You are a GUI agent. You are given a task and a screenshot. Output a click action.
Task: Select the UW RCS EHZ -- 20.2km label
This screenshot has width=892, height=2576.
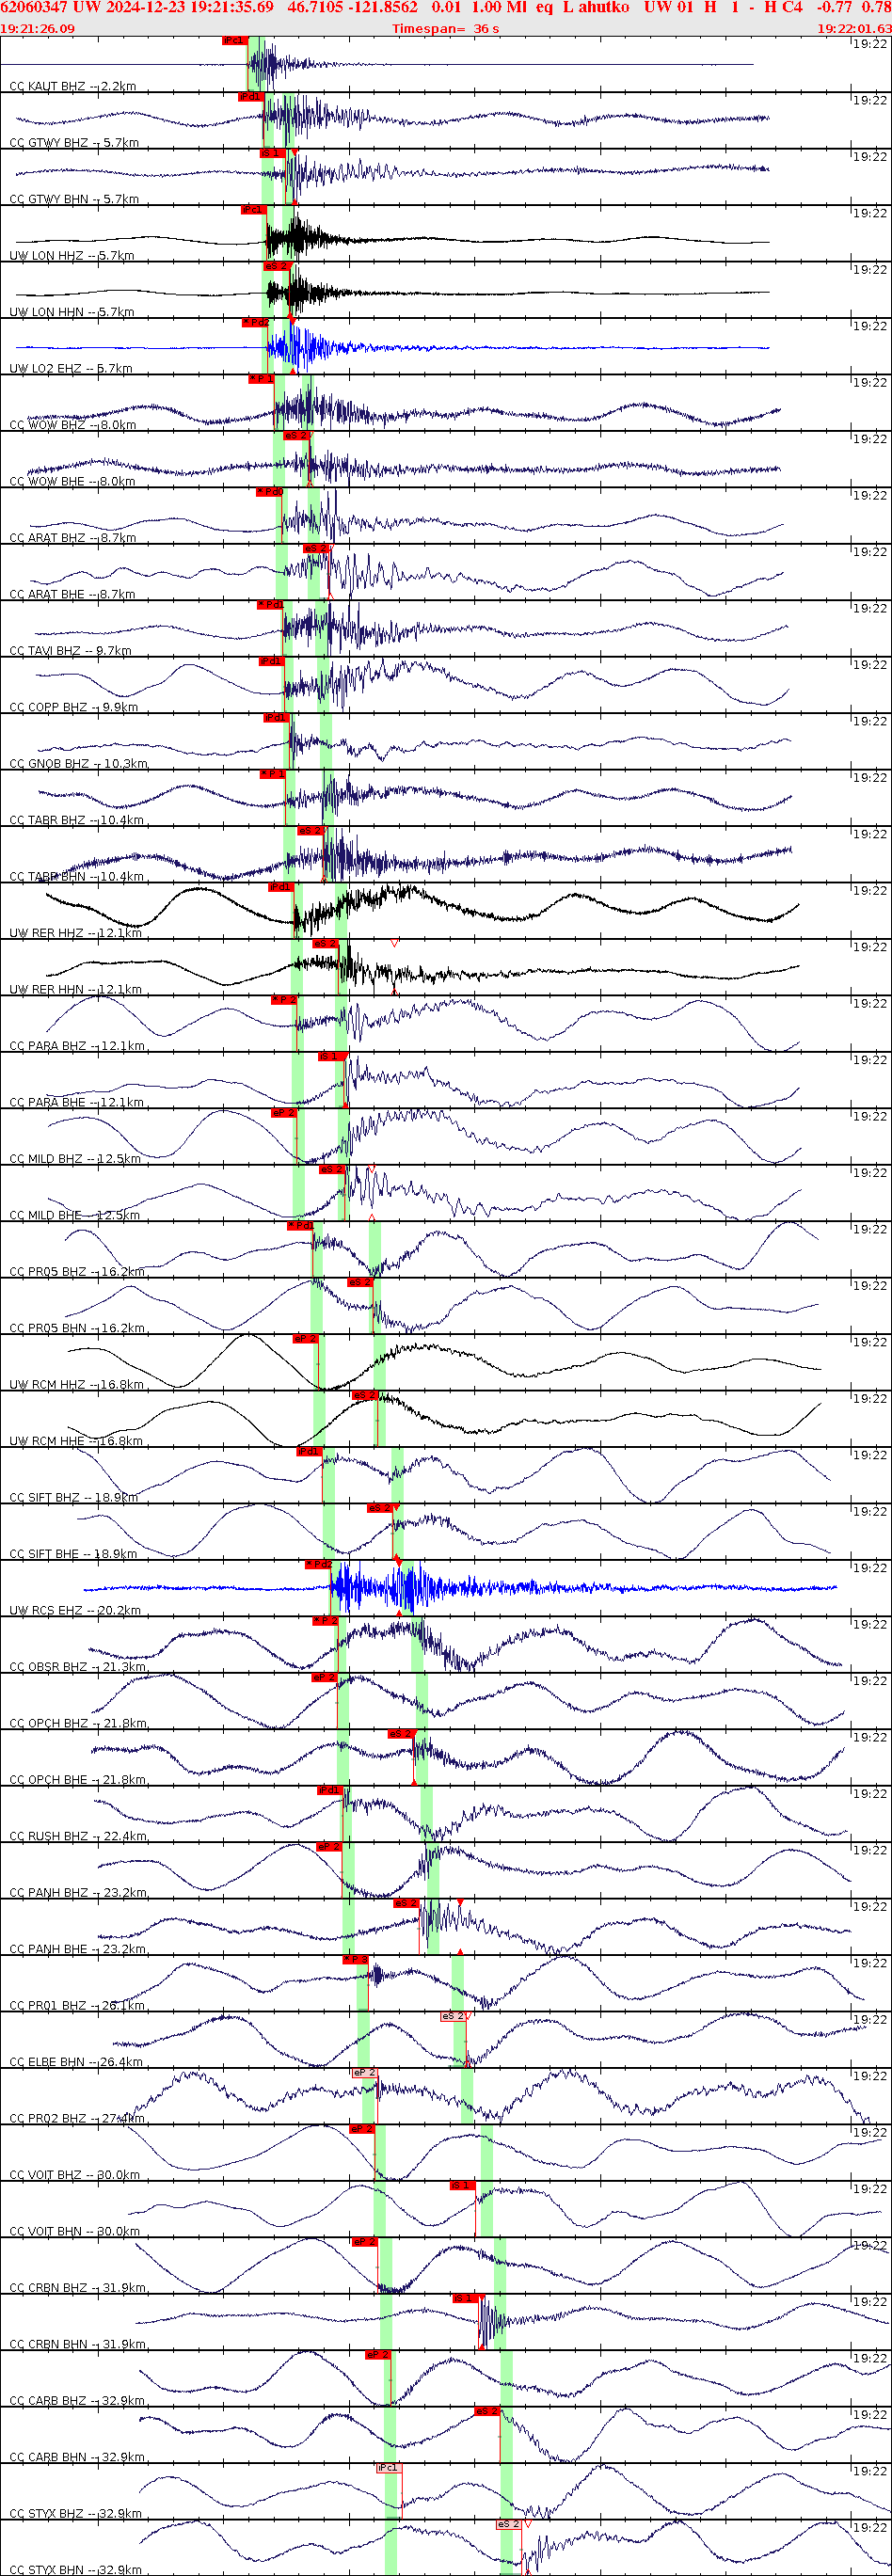(75, 1611)
